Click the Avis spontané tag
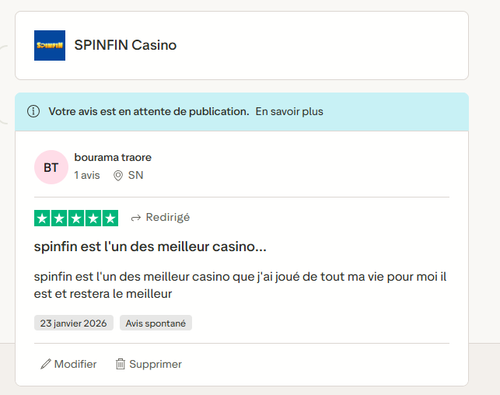Screen dimensions: 500x395 pos(156,323)
